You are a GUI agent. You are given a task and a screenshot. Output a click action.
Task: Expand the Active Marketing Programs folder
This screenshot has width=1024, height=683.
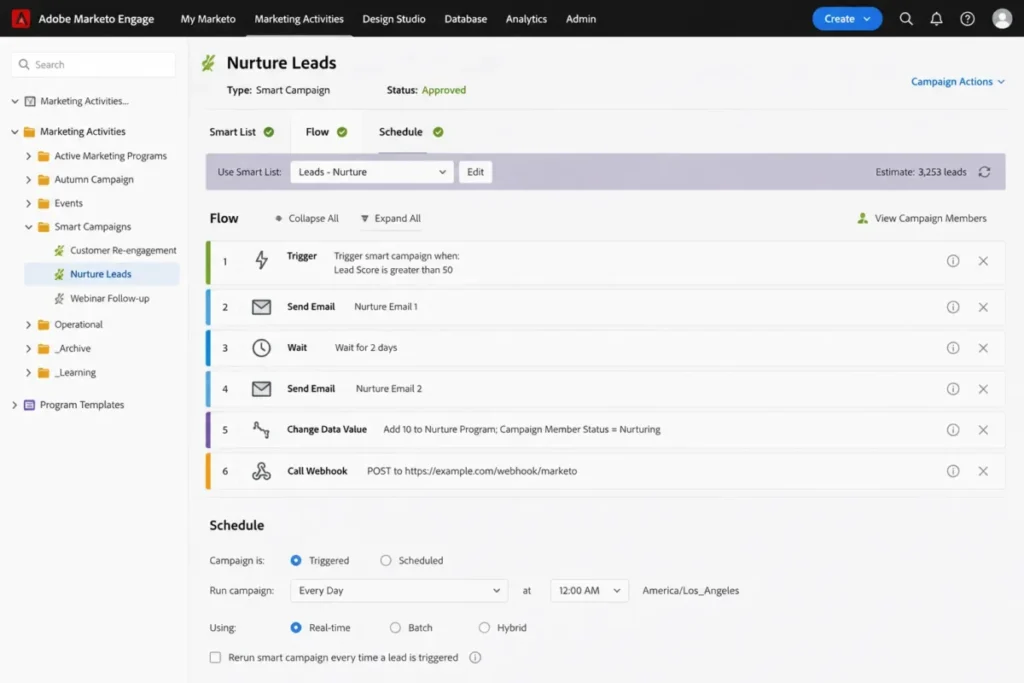coord(28,156)
